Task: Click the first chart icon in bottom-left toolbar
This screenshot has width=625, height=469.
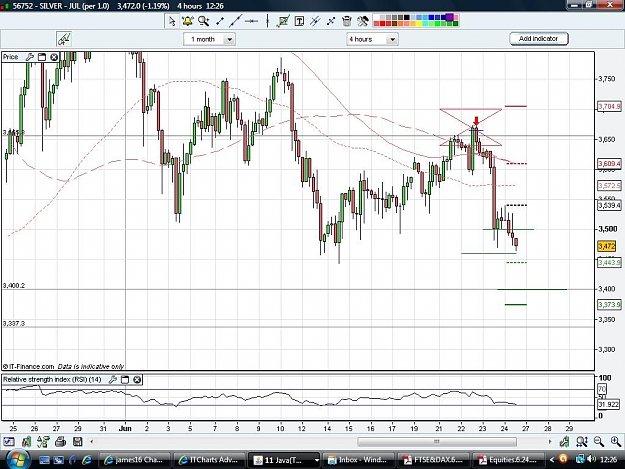Action: click(9, 442)
